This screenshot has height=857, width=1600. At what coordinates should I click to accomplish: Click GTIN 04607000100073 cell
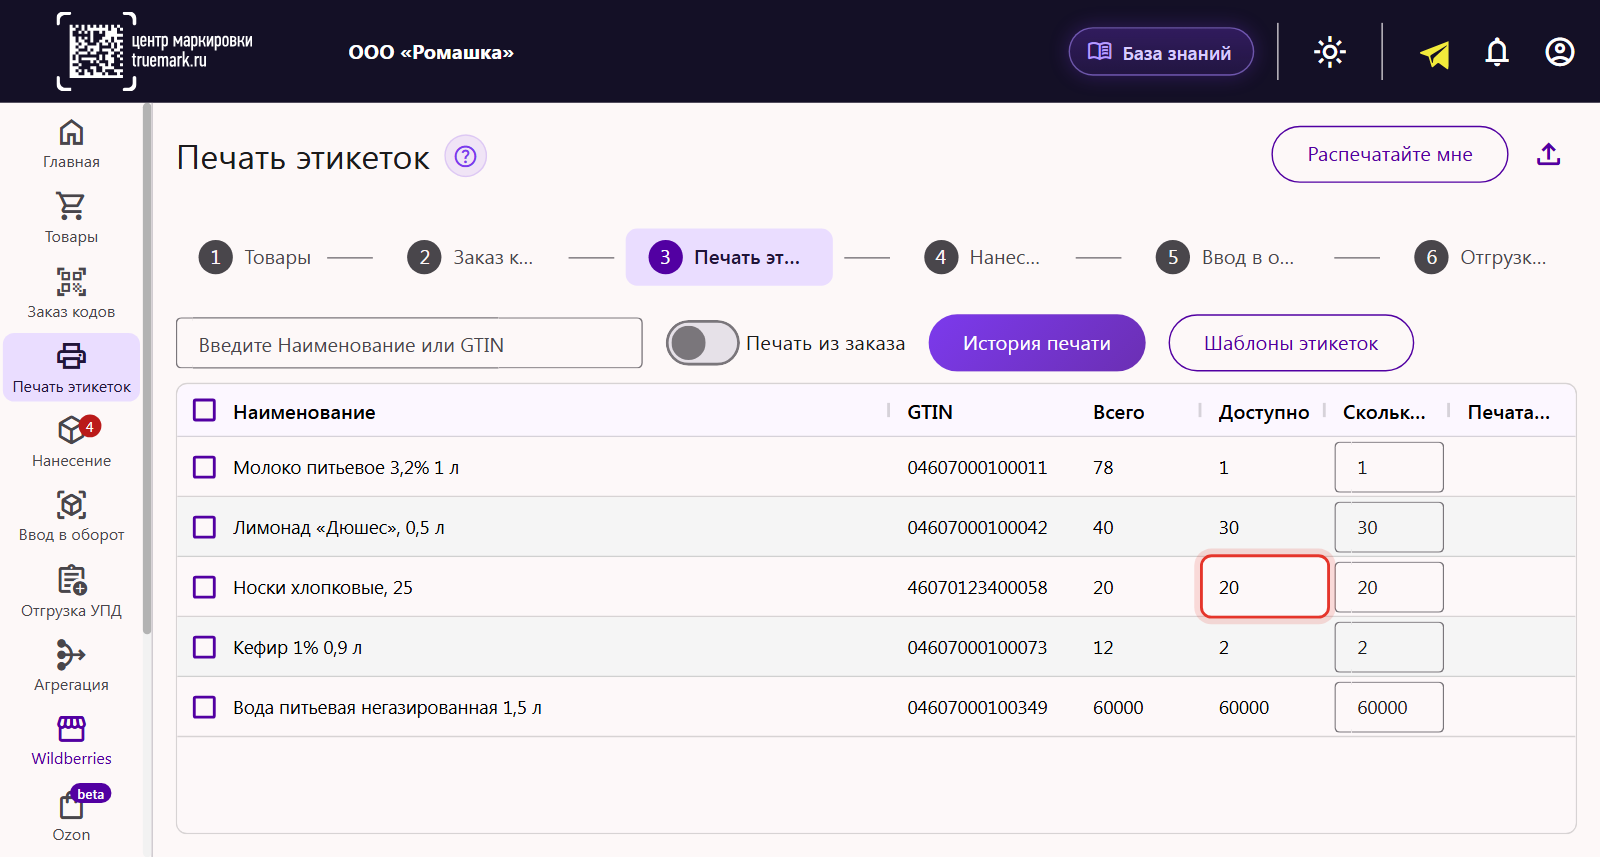pos(977,647)
